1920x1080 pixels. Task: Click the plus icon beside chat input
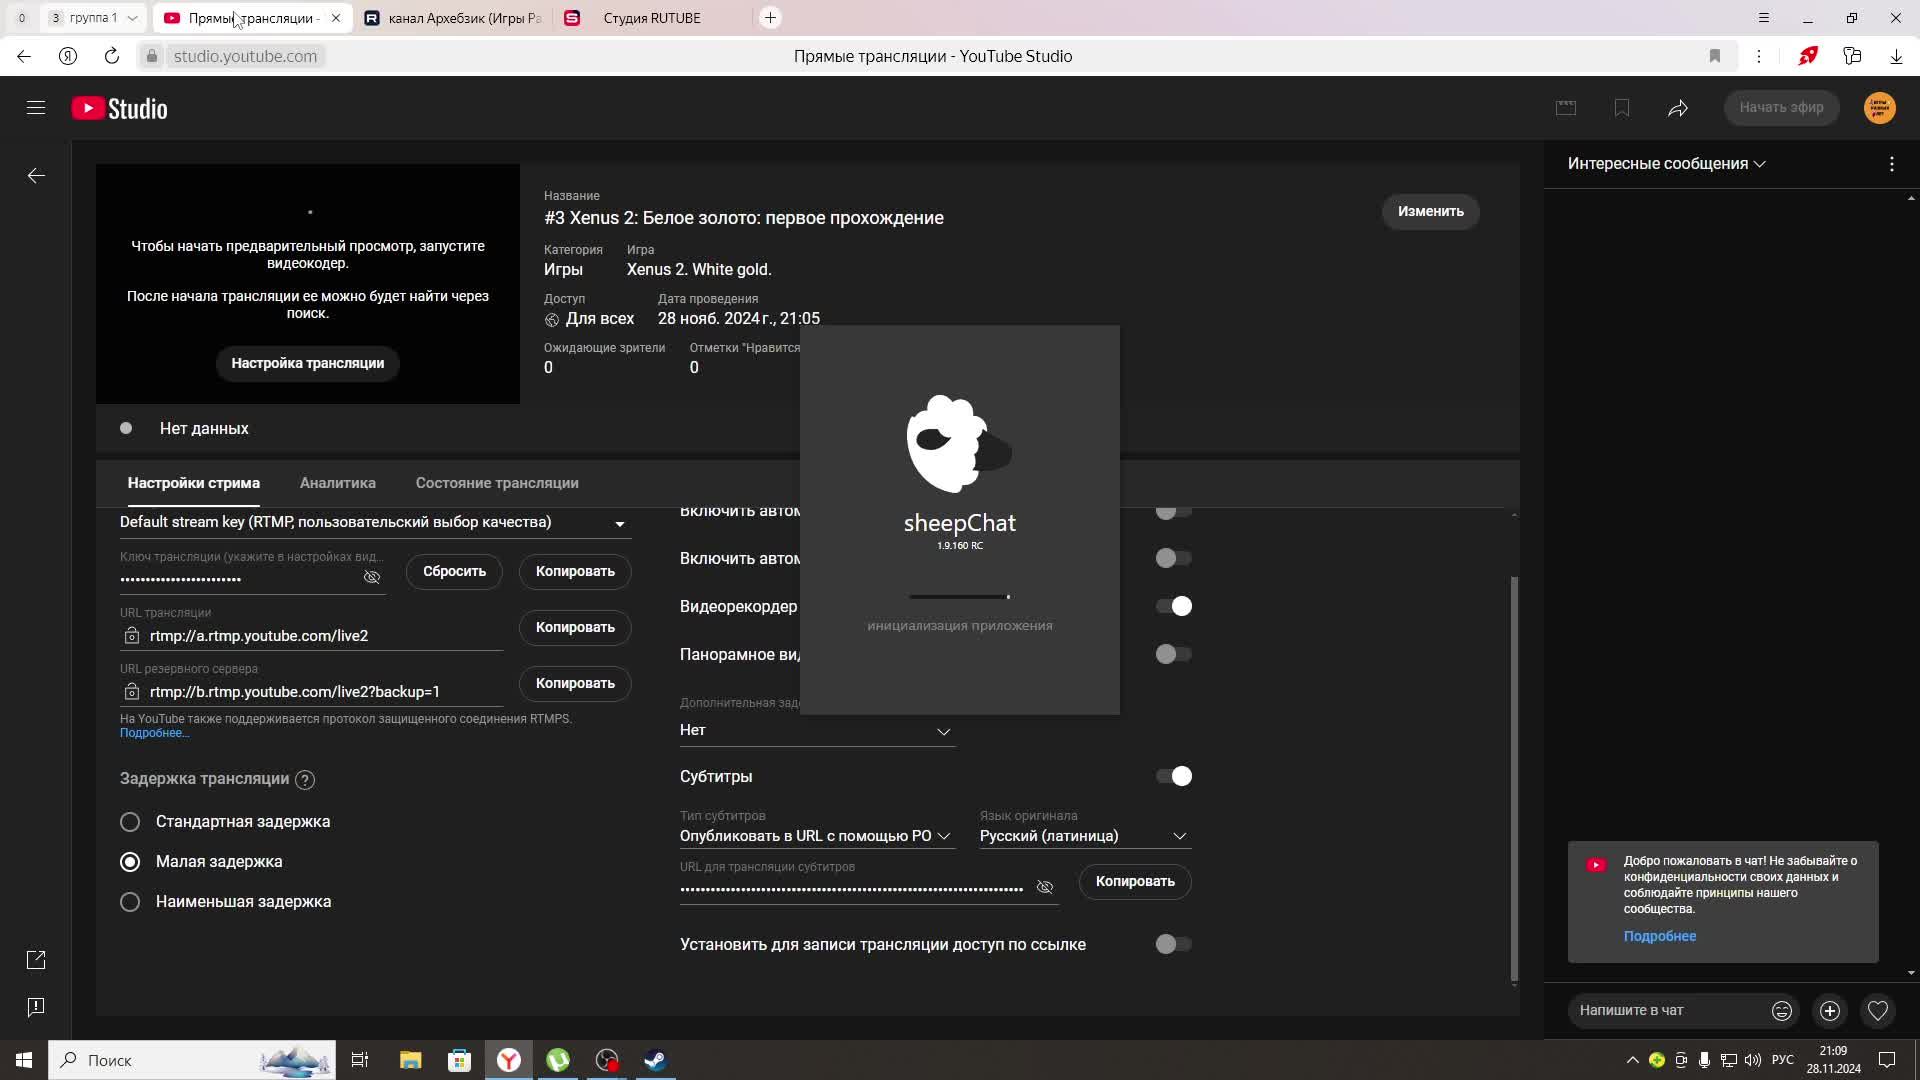pyautogui.click(x=1829, y=1011)
